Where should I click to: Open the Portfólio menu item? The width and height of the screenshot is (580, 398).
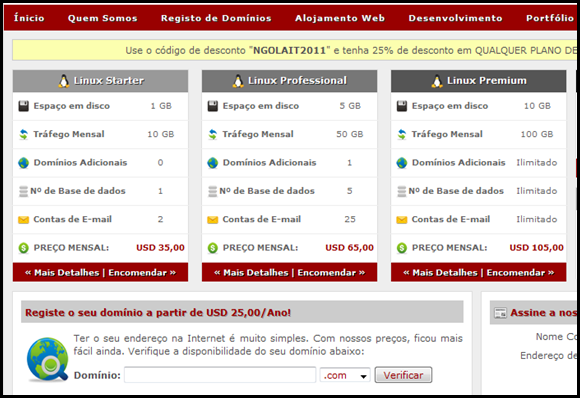550,18
